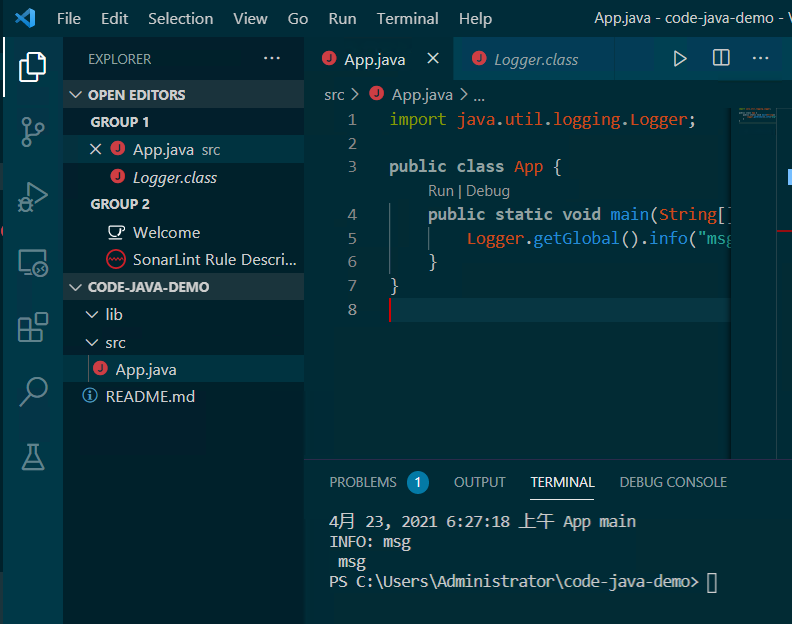Image resolution: width=792 pixels, height=624 pixels.
Task: Click the Debug code lens link
Action: (x=488, y=191)
